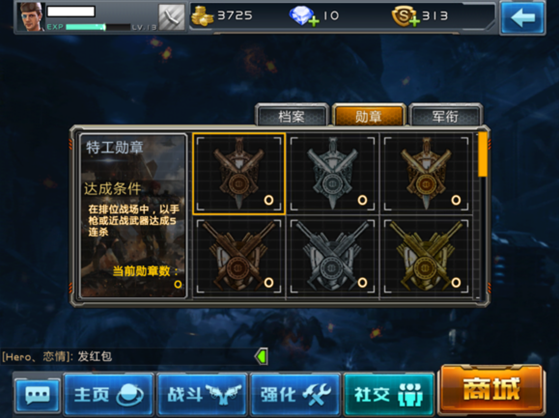Open the 社交 social button
559x418 pixels.
pyautogui.click(x=389, y=395)
